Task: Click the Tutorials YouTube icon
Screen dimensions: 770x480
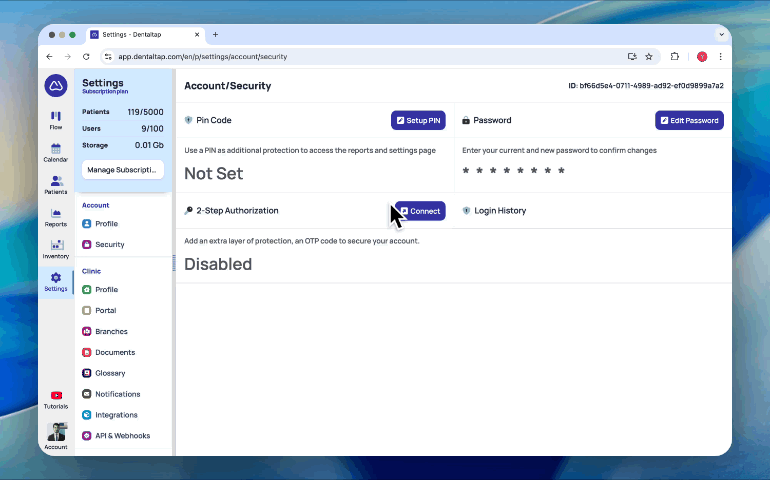Action: 56,399
